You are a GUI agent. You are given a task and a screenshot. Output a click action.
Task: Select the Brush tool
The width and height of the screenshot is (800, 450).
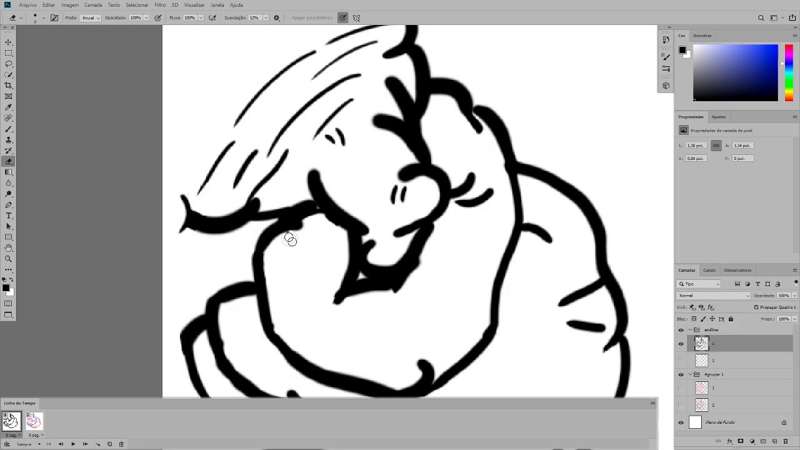[8, 129]
